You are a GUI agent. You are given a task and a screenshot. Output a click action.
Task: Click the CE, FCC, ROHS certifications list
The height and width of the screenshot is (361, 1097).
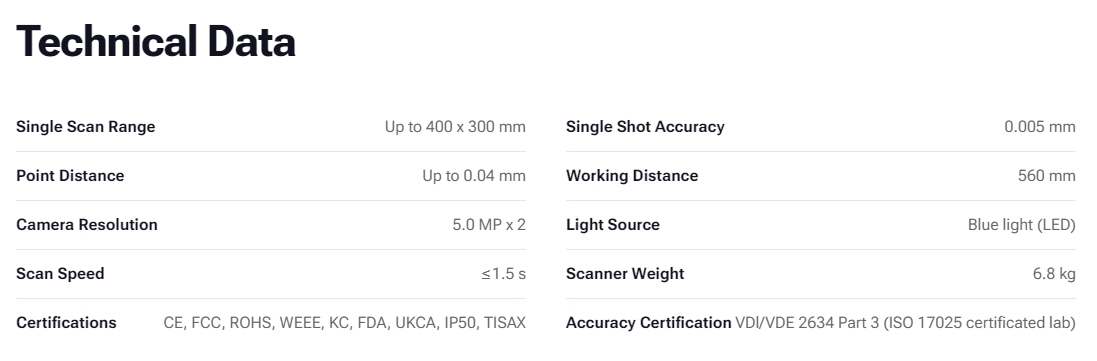click(x=344, y=323)
